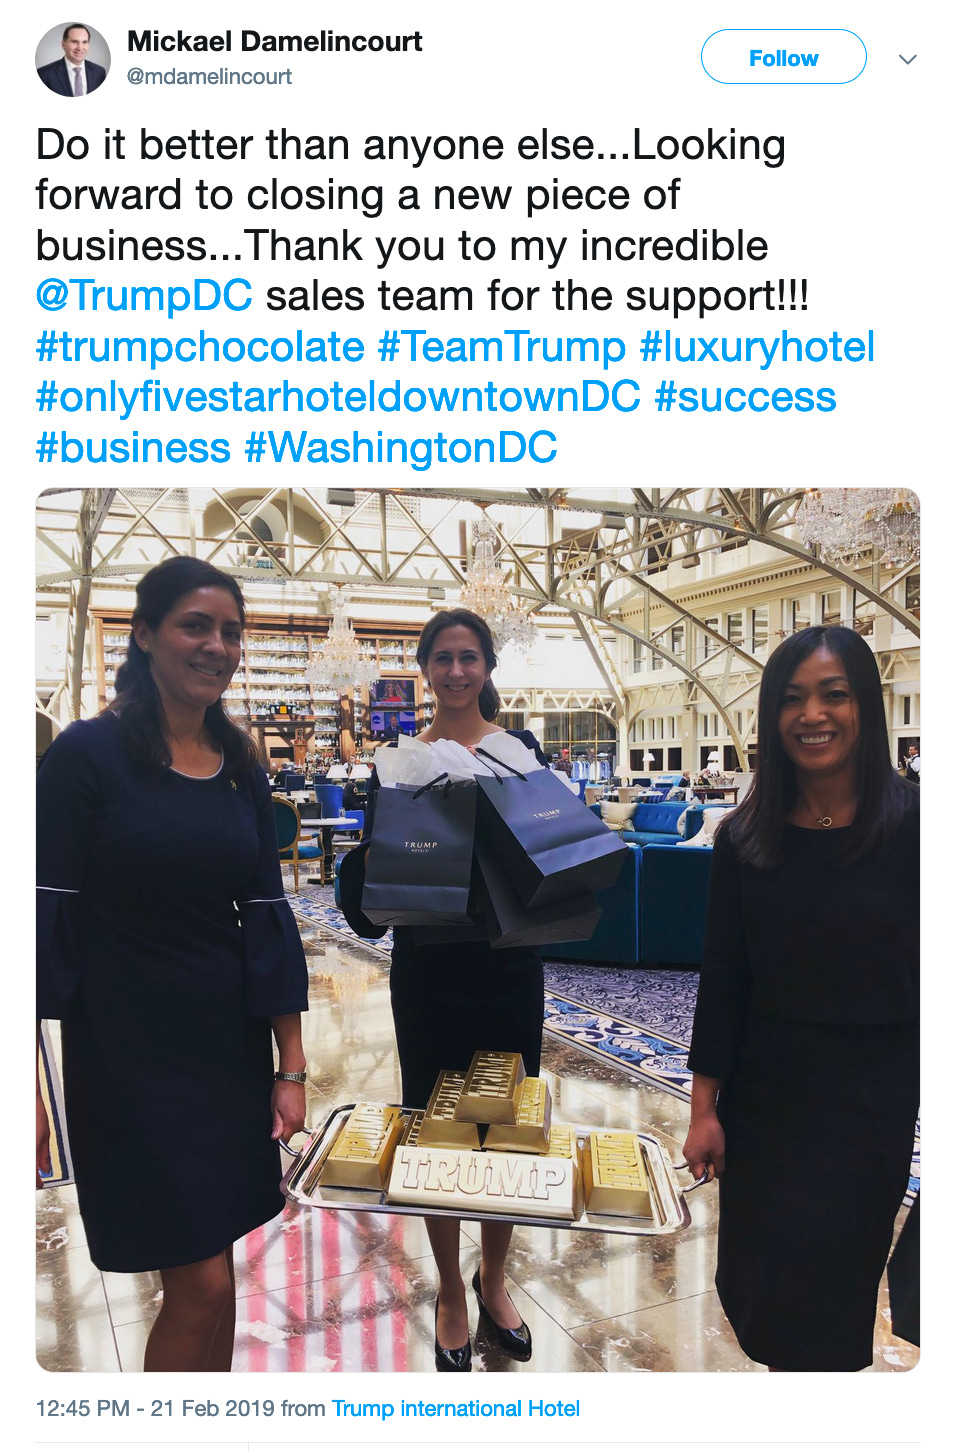The image size is (960, 1452).
Task: Open the #business hashtag
Action: tap(133, 447)
